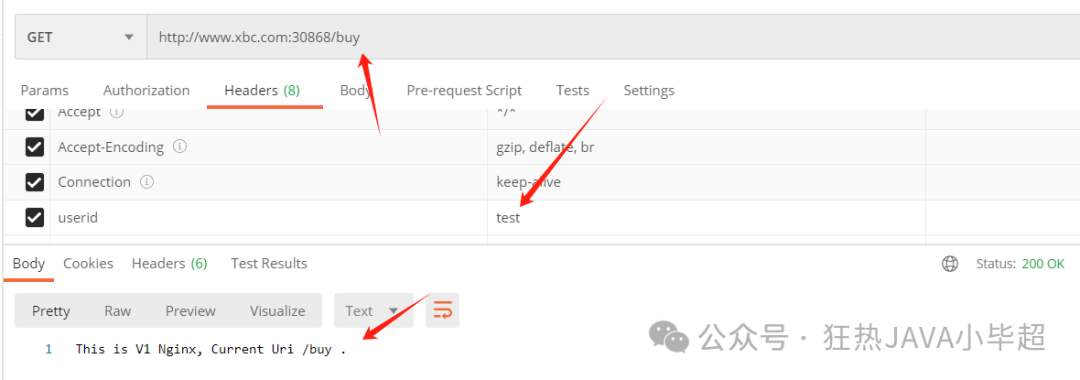Select the Visualize response view
Viewport: 1080px width, 380px height.
pos(278,310)
